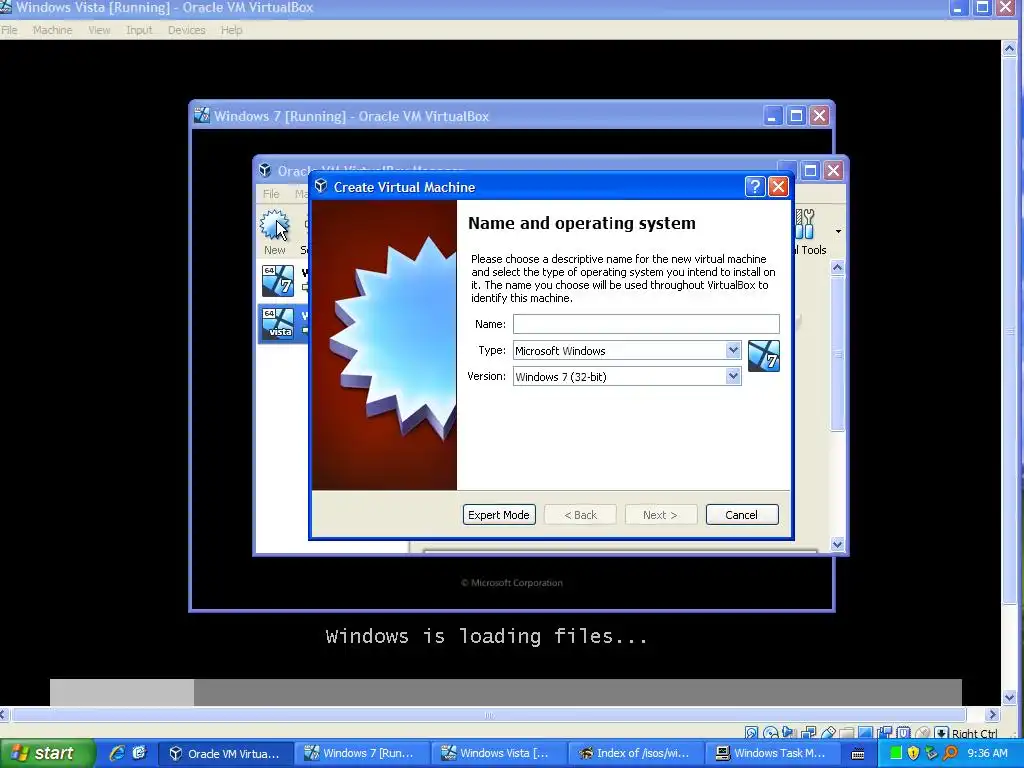Click the help question mark button

[754, 187]
